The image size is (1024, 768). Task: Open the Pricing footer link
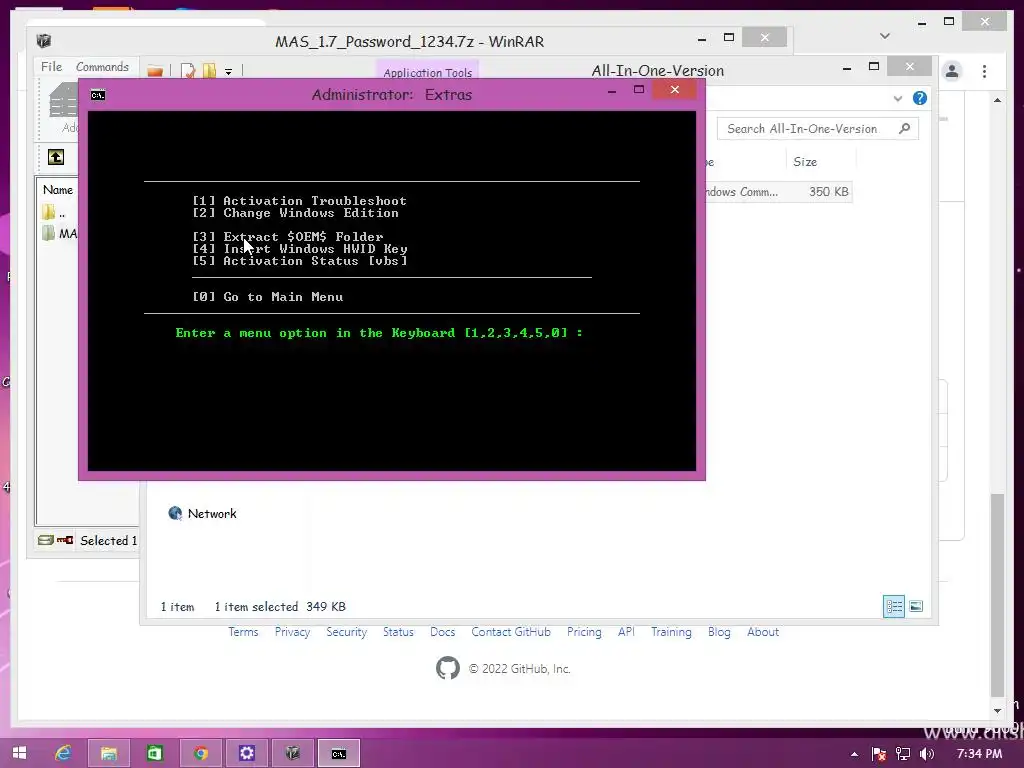pyautogui.click(x=584, y=632)
